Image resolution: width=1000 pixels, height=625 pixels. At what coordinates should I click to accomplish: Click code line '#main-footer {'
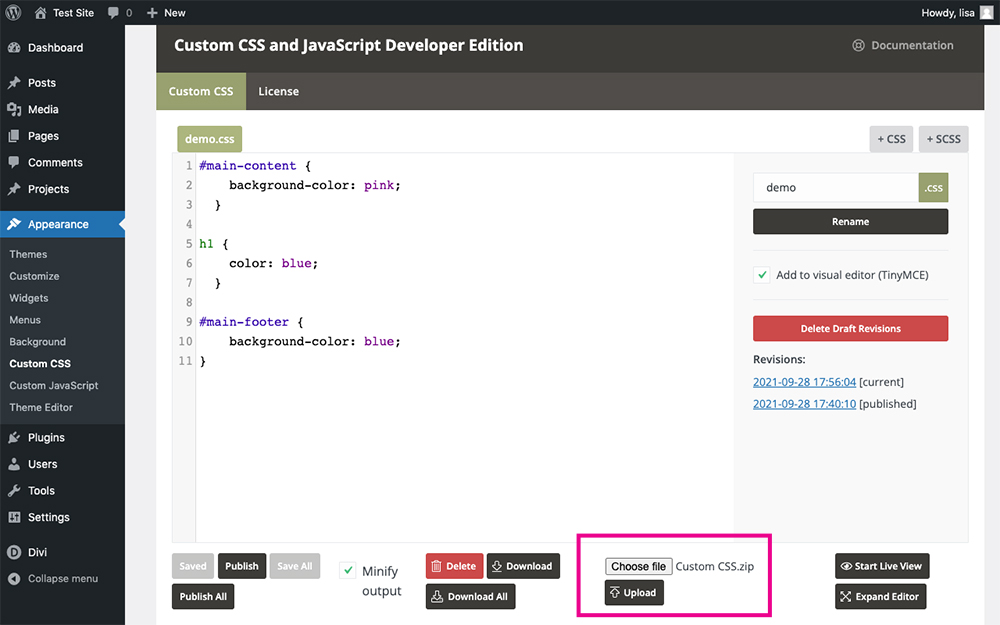[251, 322]
